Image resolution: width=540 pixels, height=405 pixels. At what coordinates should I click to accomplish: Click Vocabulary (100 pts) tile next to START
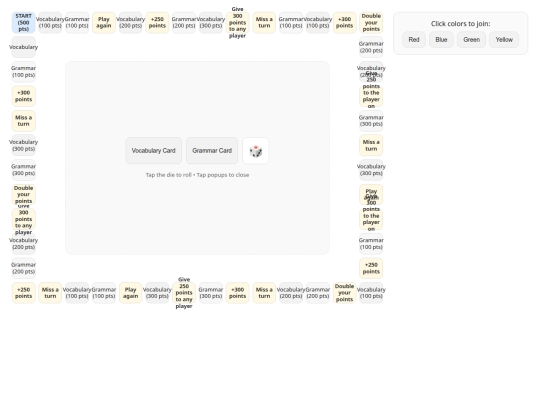pos(50,23)
